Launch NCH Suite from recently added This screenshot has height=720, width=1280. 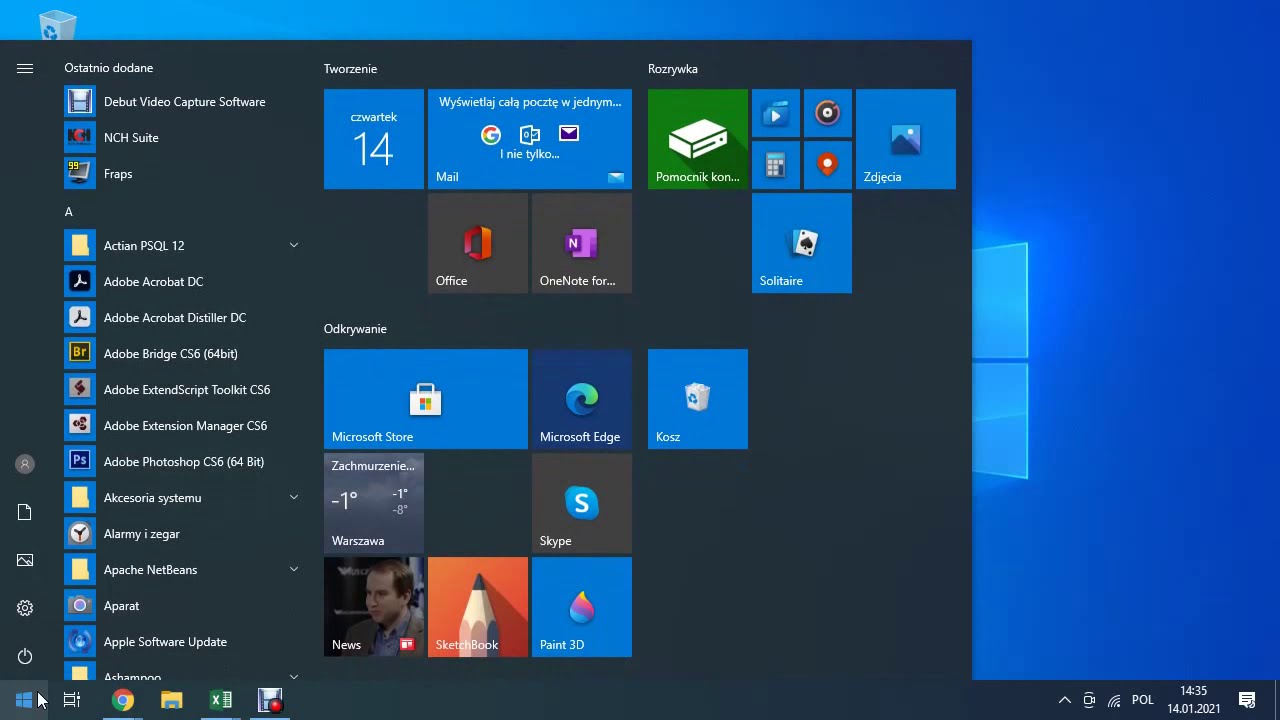tap(184, 138)
